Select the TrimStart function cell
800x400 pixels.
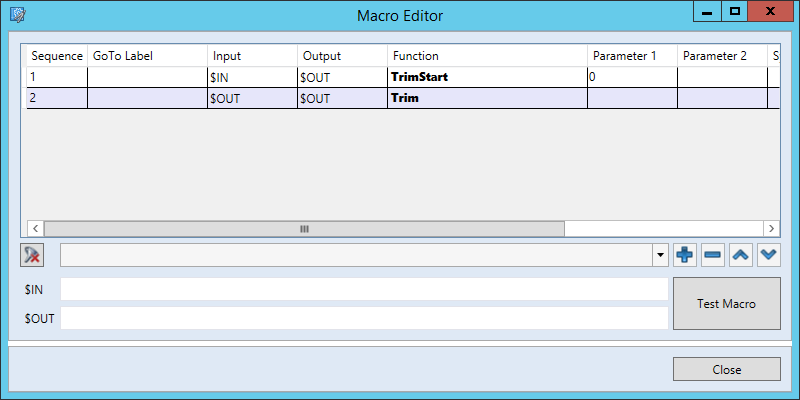click(x=487, y=76)
